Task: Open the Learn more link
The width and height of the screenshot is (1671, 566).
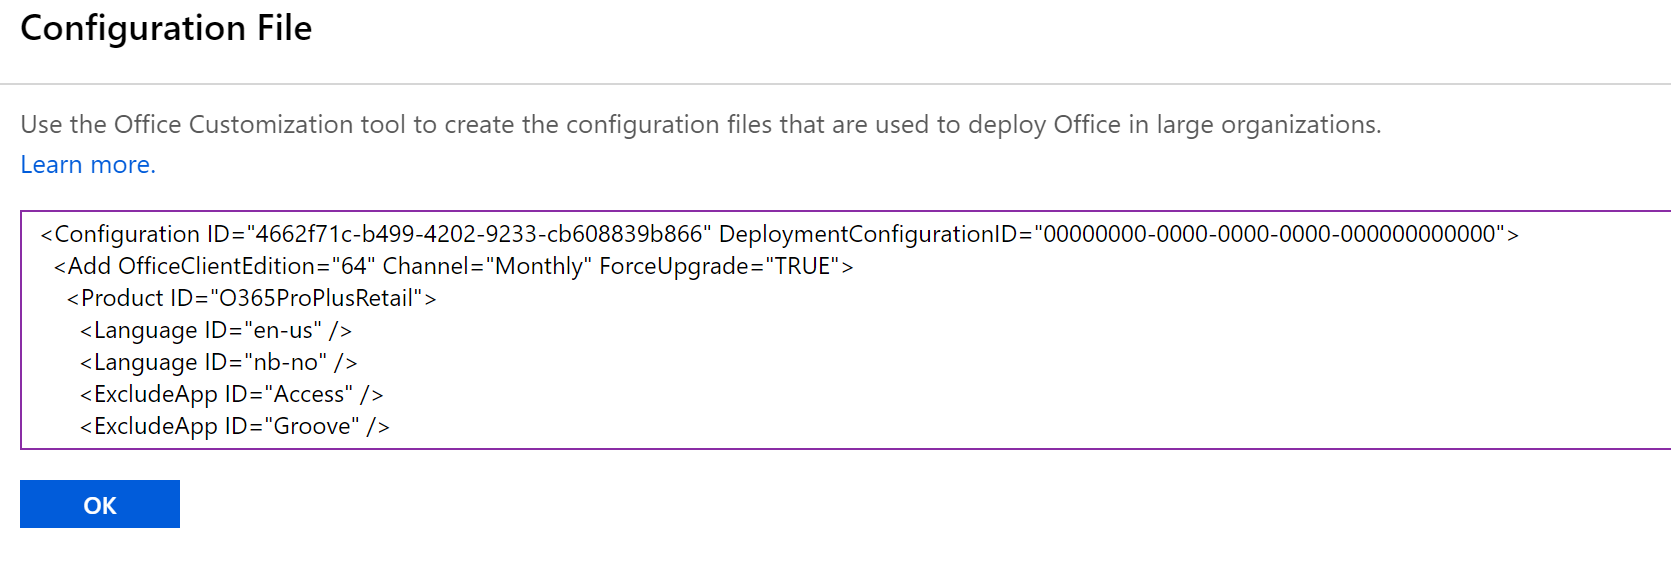Action: click(x=88, y=165)
